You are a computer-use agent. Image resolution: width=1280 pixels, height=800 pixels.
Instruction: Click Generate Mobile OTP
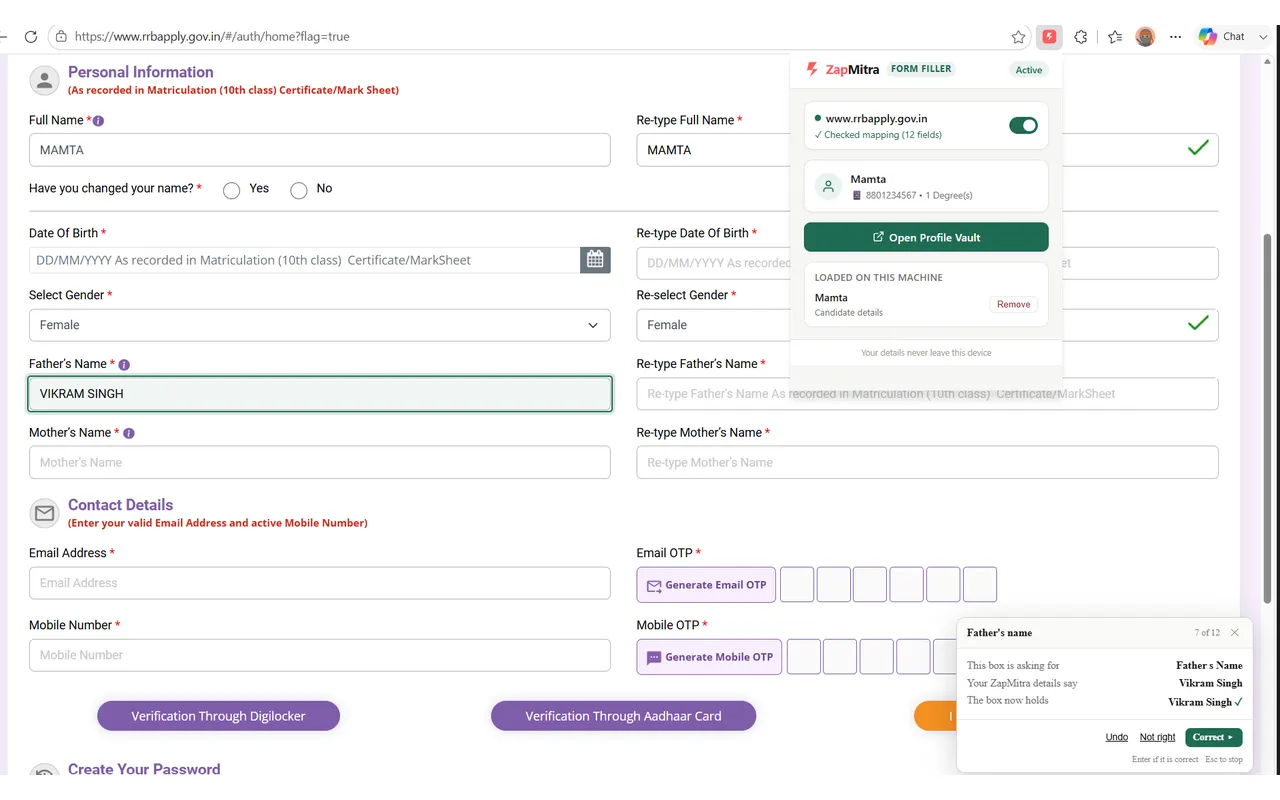coord(710,657)
